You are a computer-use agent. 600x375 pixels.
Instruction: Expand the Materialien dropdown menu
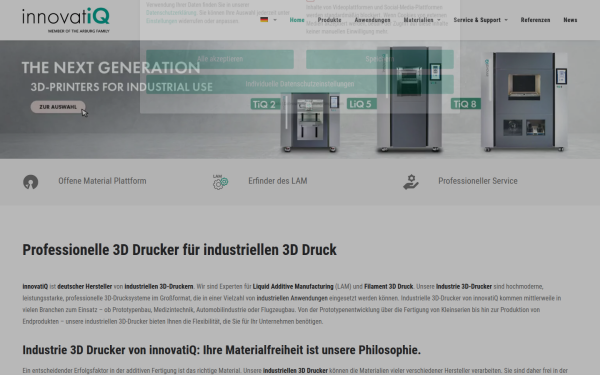pos(422,20)
